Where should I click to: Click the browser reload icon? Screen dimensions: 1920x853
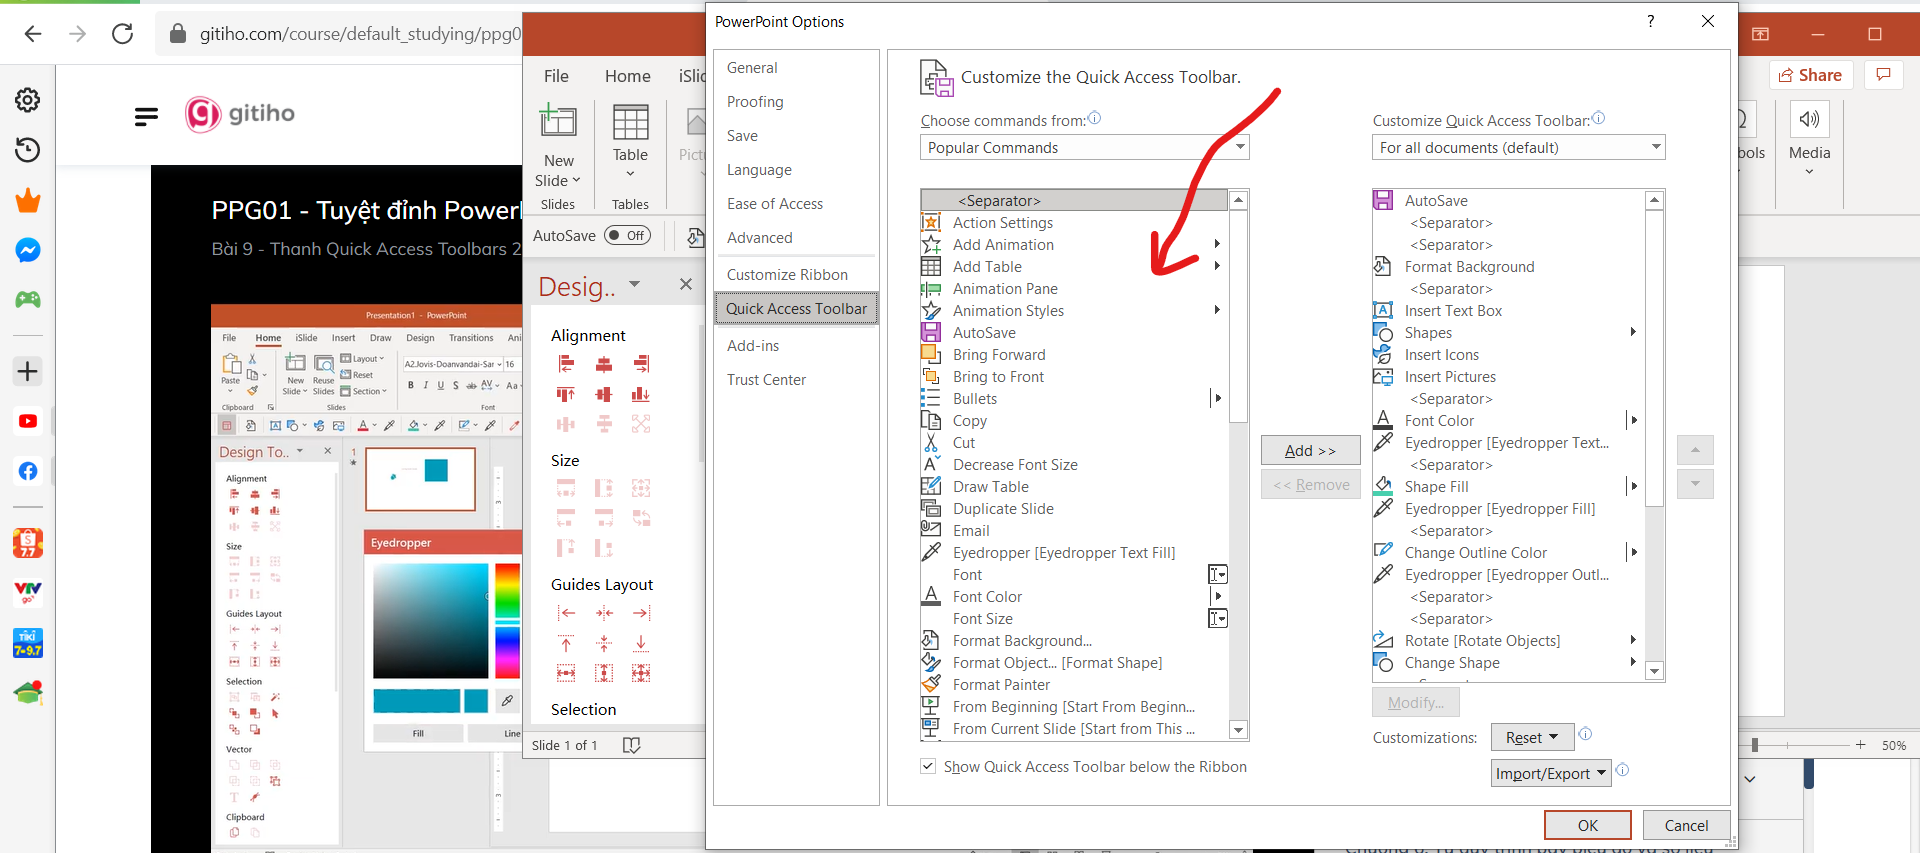click(x=123, y=34)
